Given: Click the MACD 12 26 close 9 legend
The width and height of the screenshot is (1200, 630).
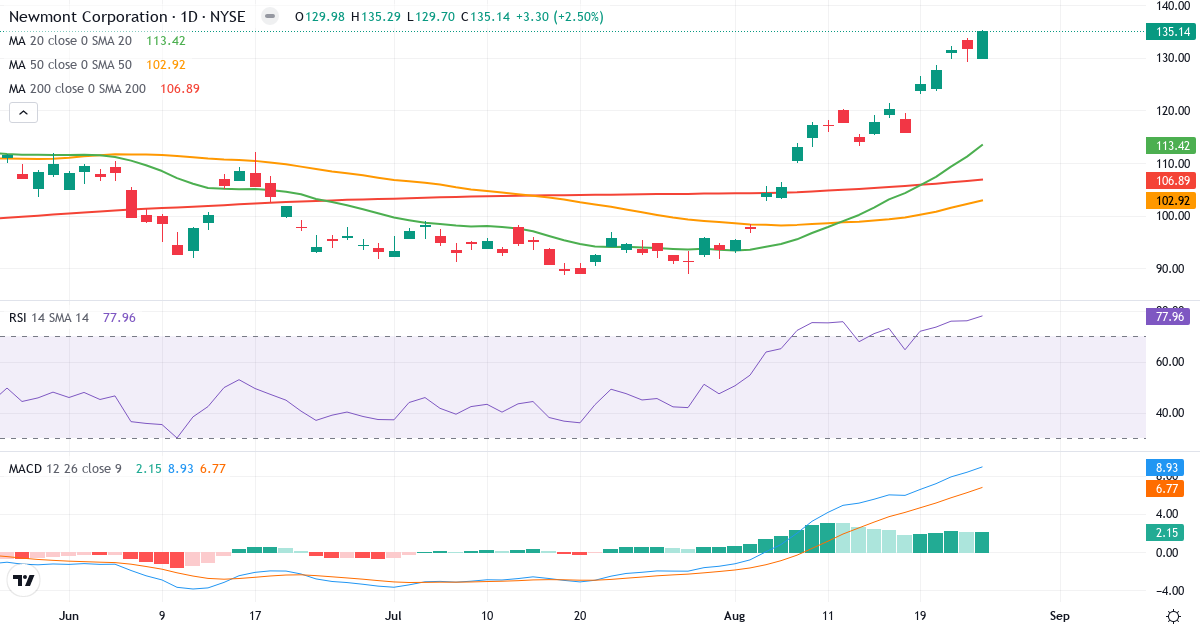Looking at the screenshot, I should tap(67, 468).
